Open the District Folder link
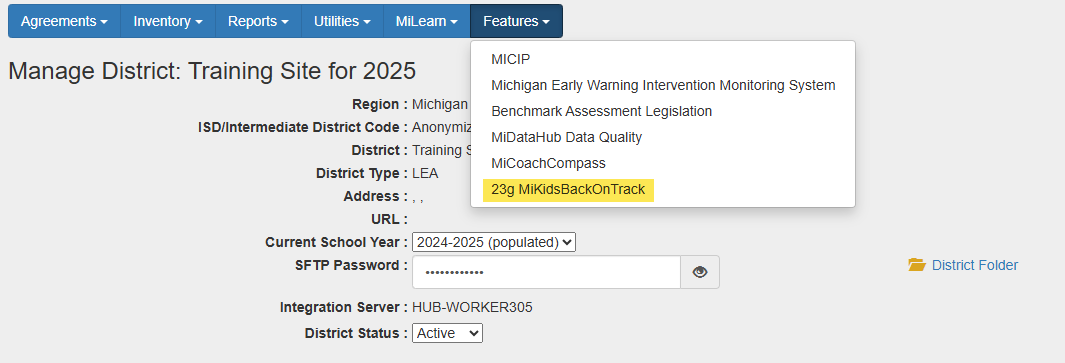The height and width of the screenshot is (363, 1065). [x=975, y=265]
